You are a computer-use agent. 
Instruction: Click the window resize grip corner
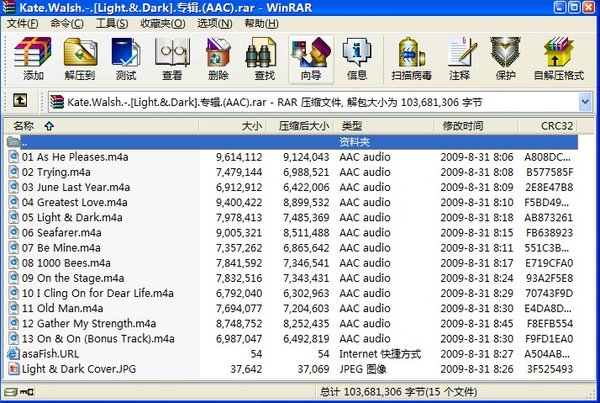593,394
